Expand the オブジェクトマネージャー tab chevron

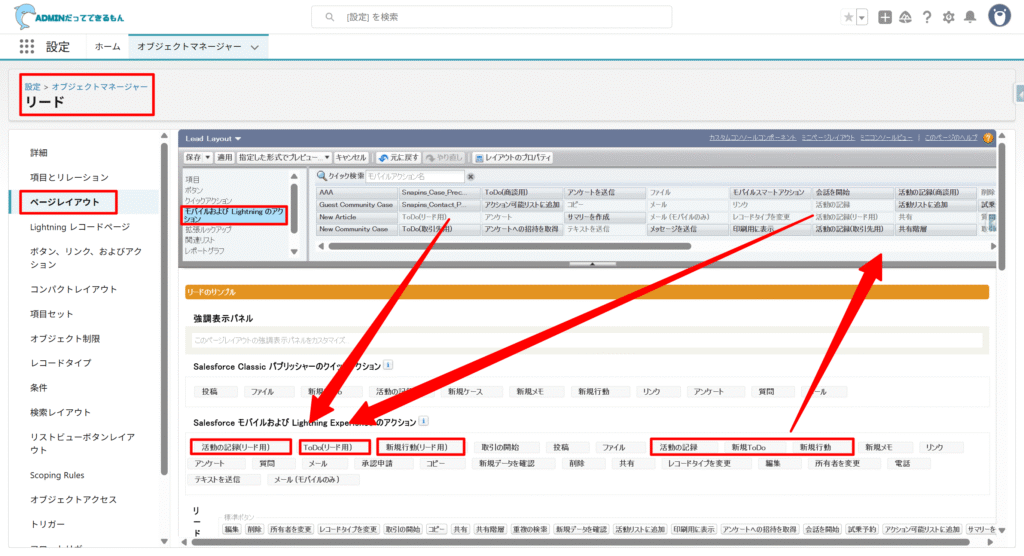[x=255, y=47]
